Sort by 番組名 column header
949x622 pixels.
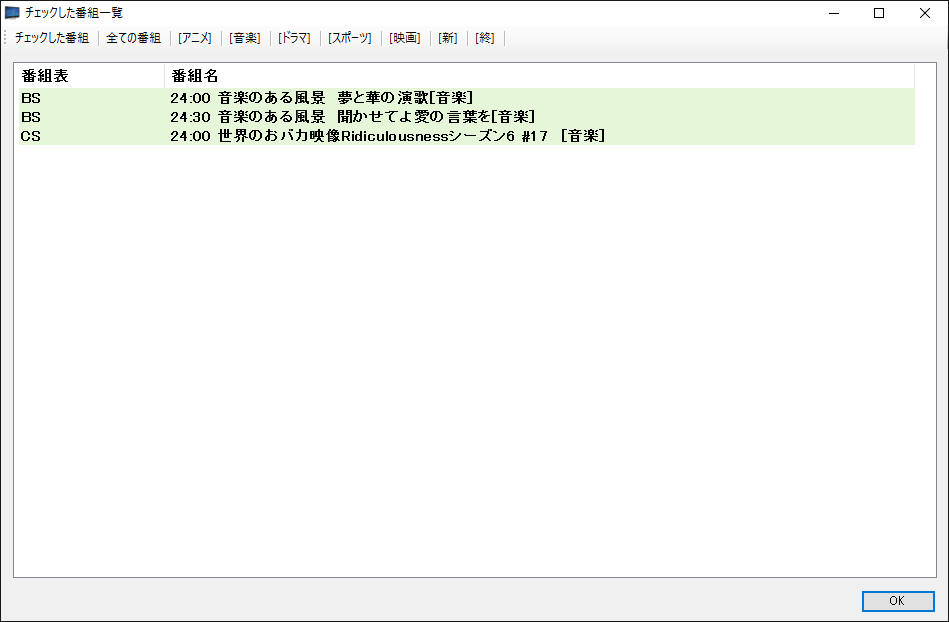[539, 76]
